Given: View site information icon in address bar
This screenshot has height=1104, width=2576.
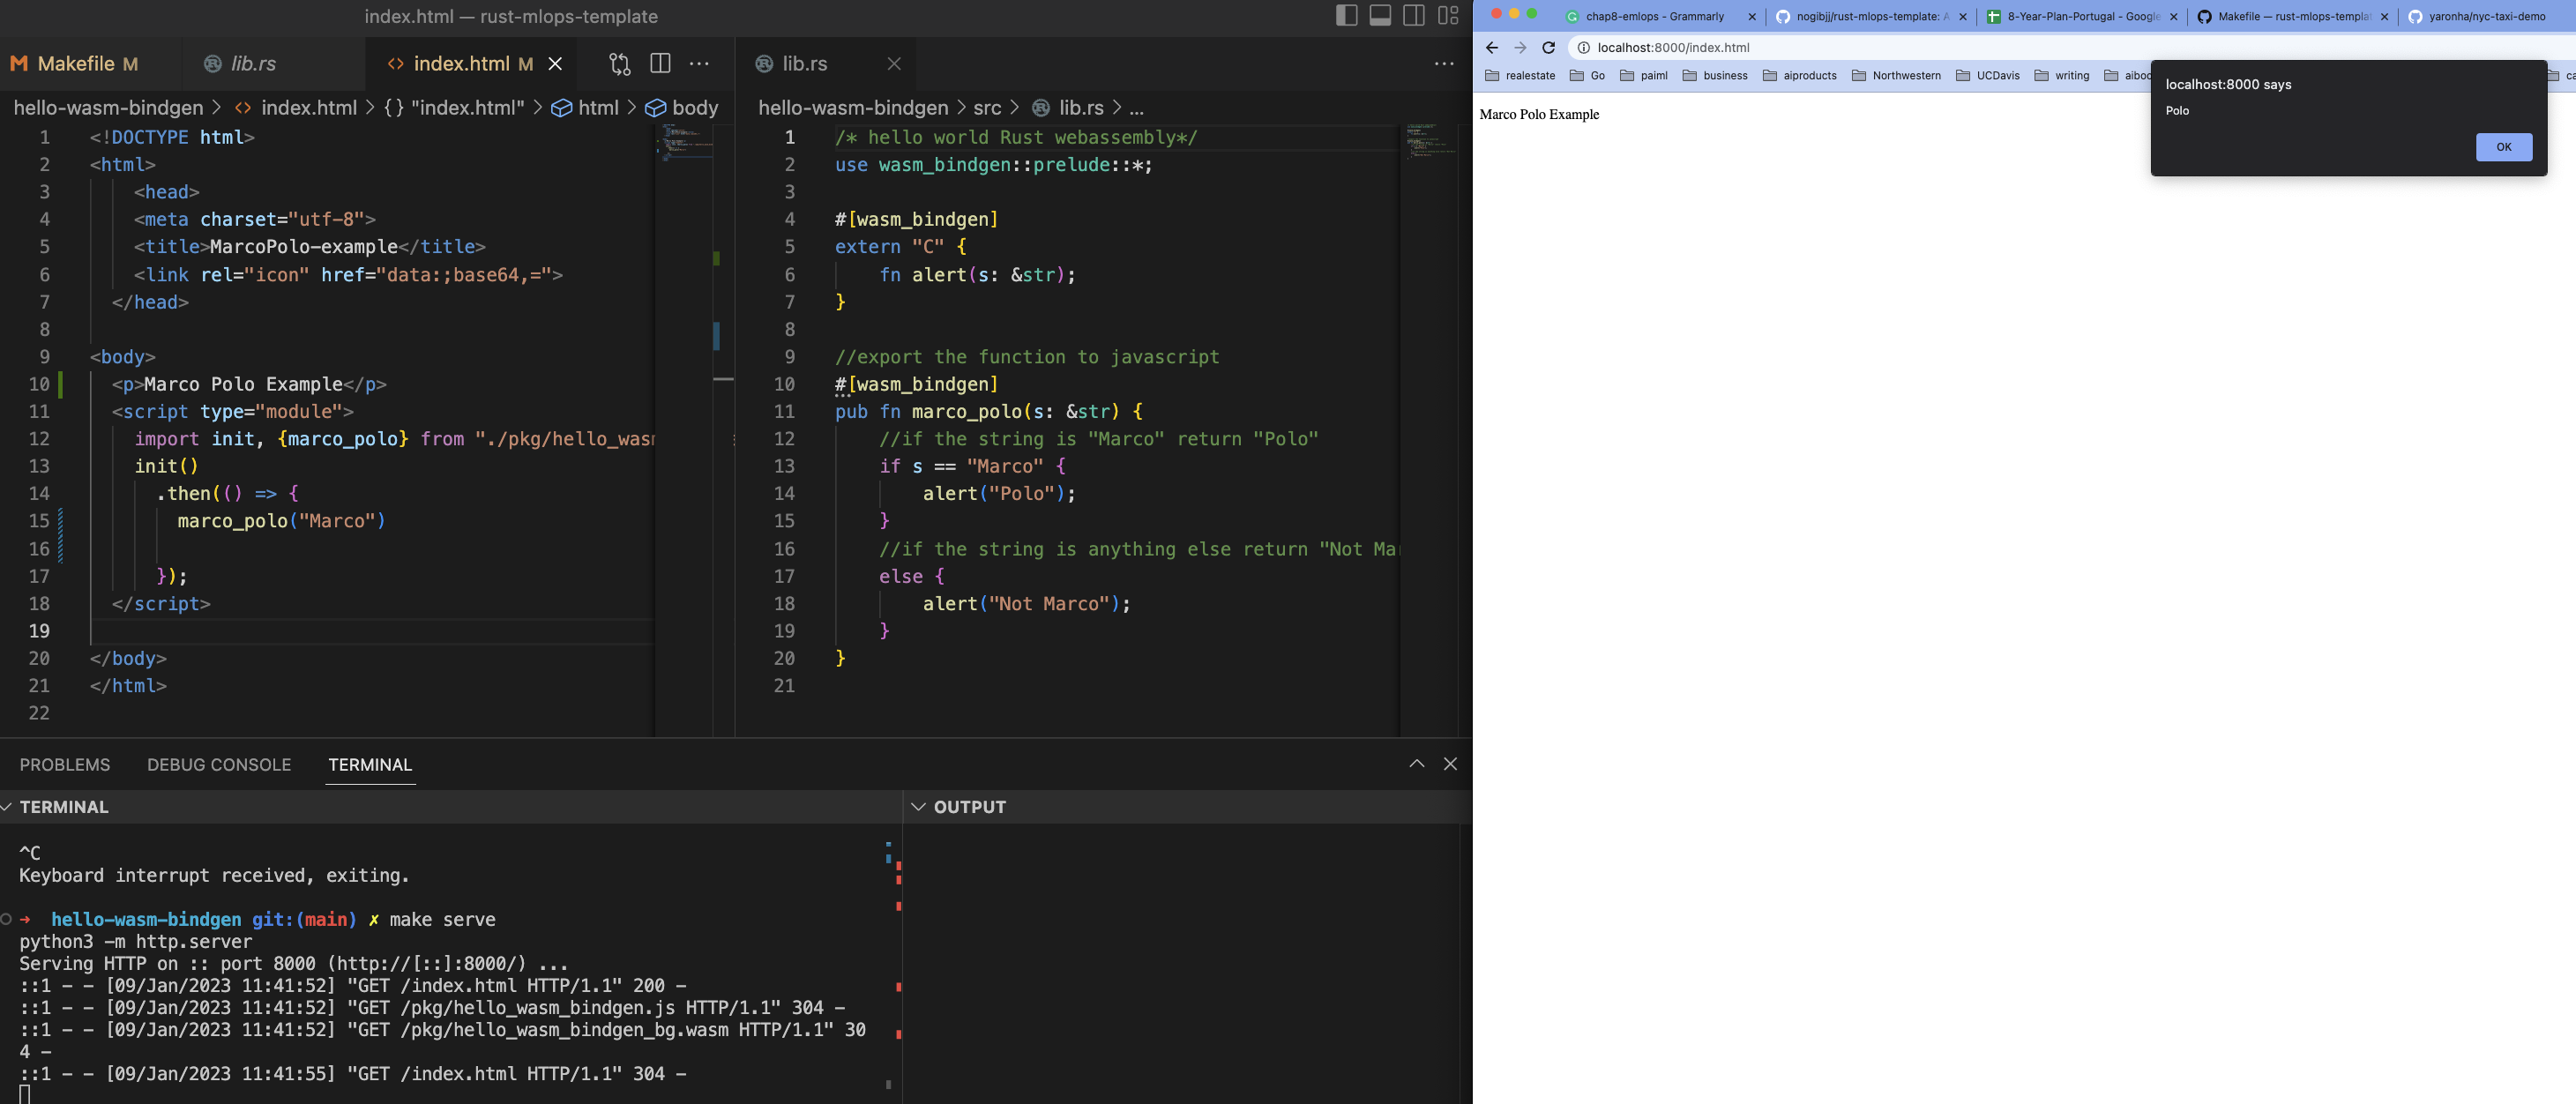Looking at the screenshot, I should click(x=1583, y=47).
